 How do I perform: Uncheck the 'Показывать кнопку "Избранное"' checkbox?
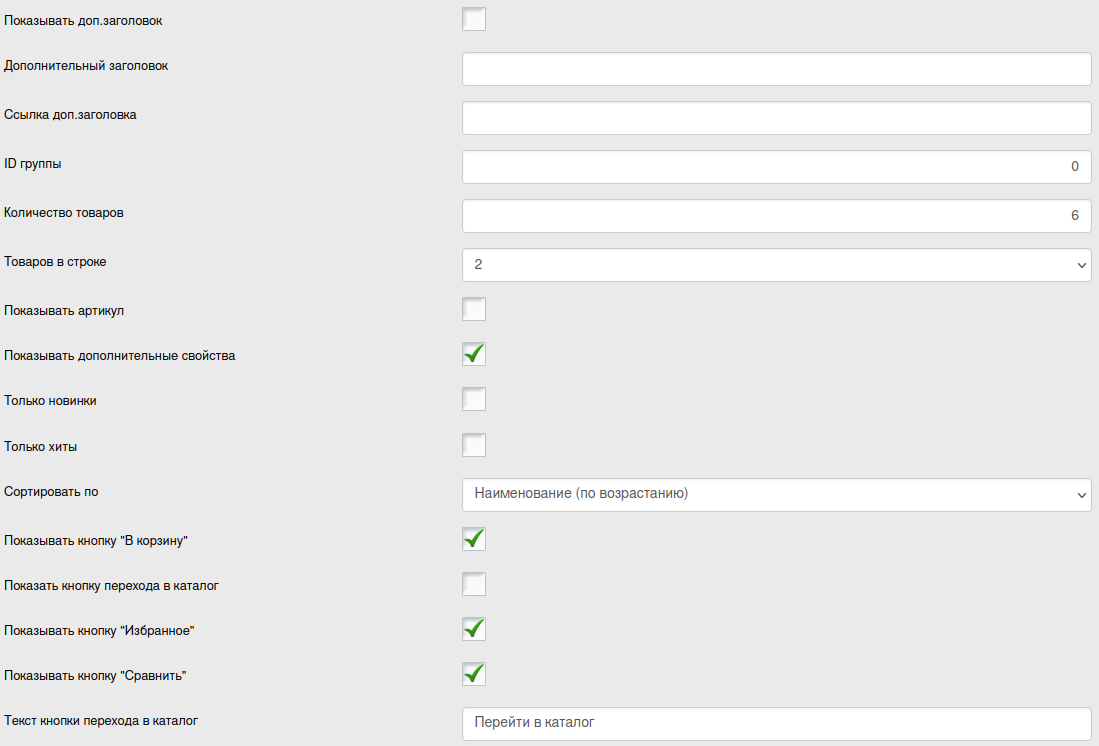click(x=474, y=629)
